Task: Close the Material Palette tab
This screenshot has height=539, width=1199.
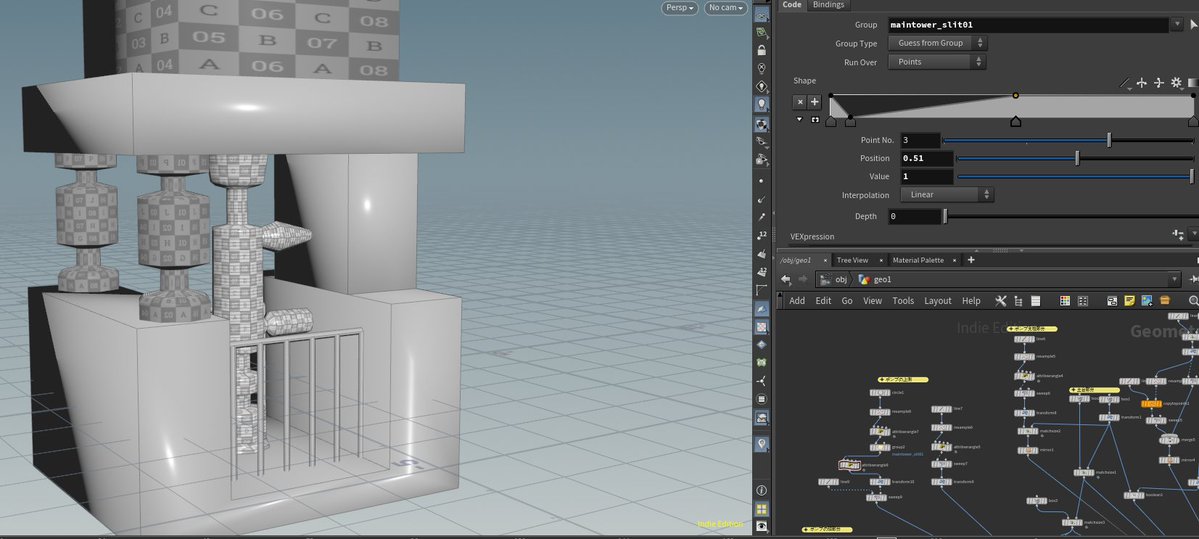Action: 955,261
